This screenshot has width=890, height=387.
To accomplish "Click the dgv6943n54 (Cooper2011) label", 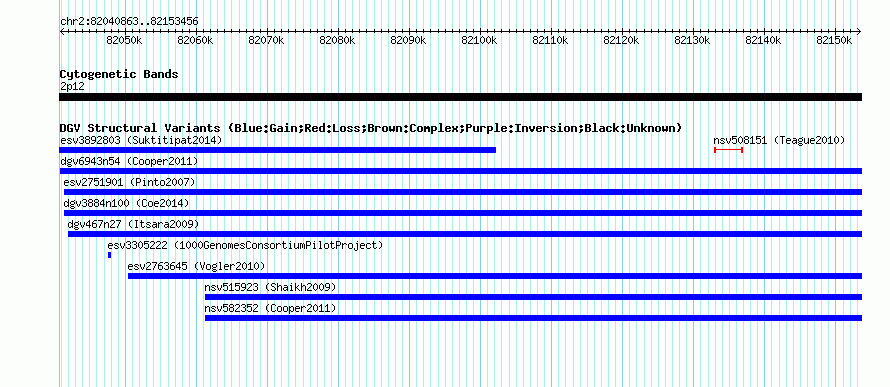I will point(129,161).
